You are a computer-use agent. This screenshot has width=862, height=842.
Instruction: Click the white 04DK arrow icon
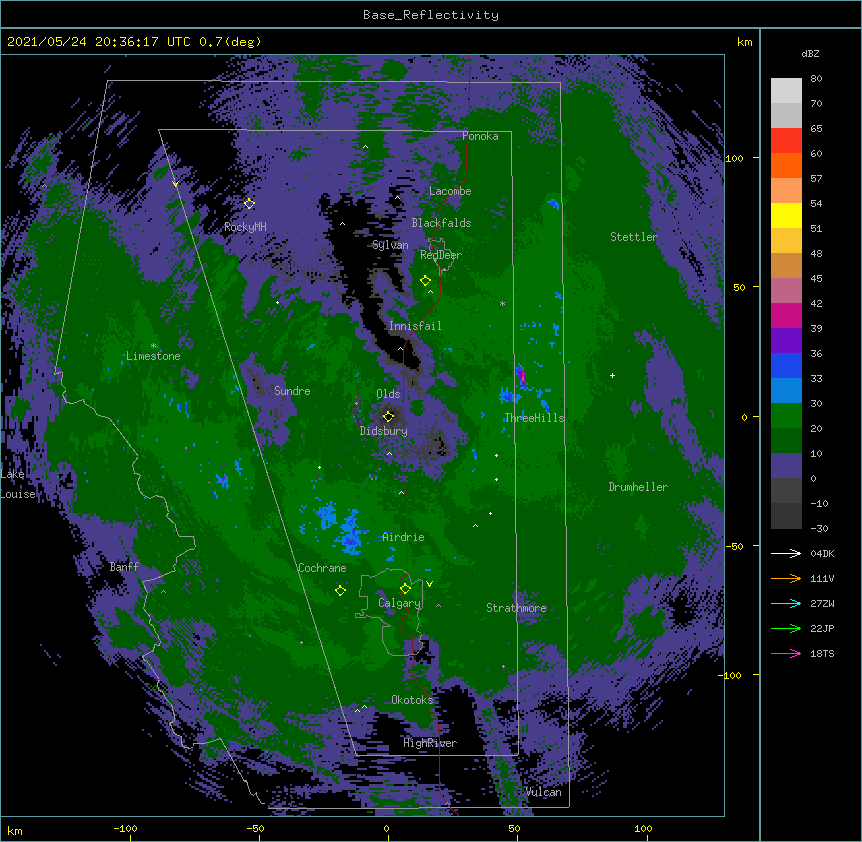pos(786,553)
